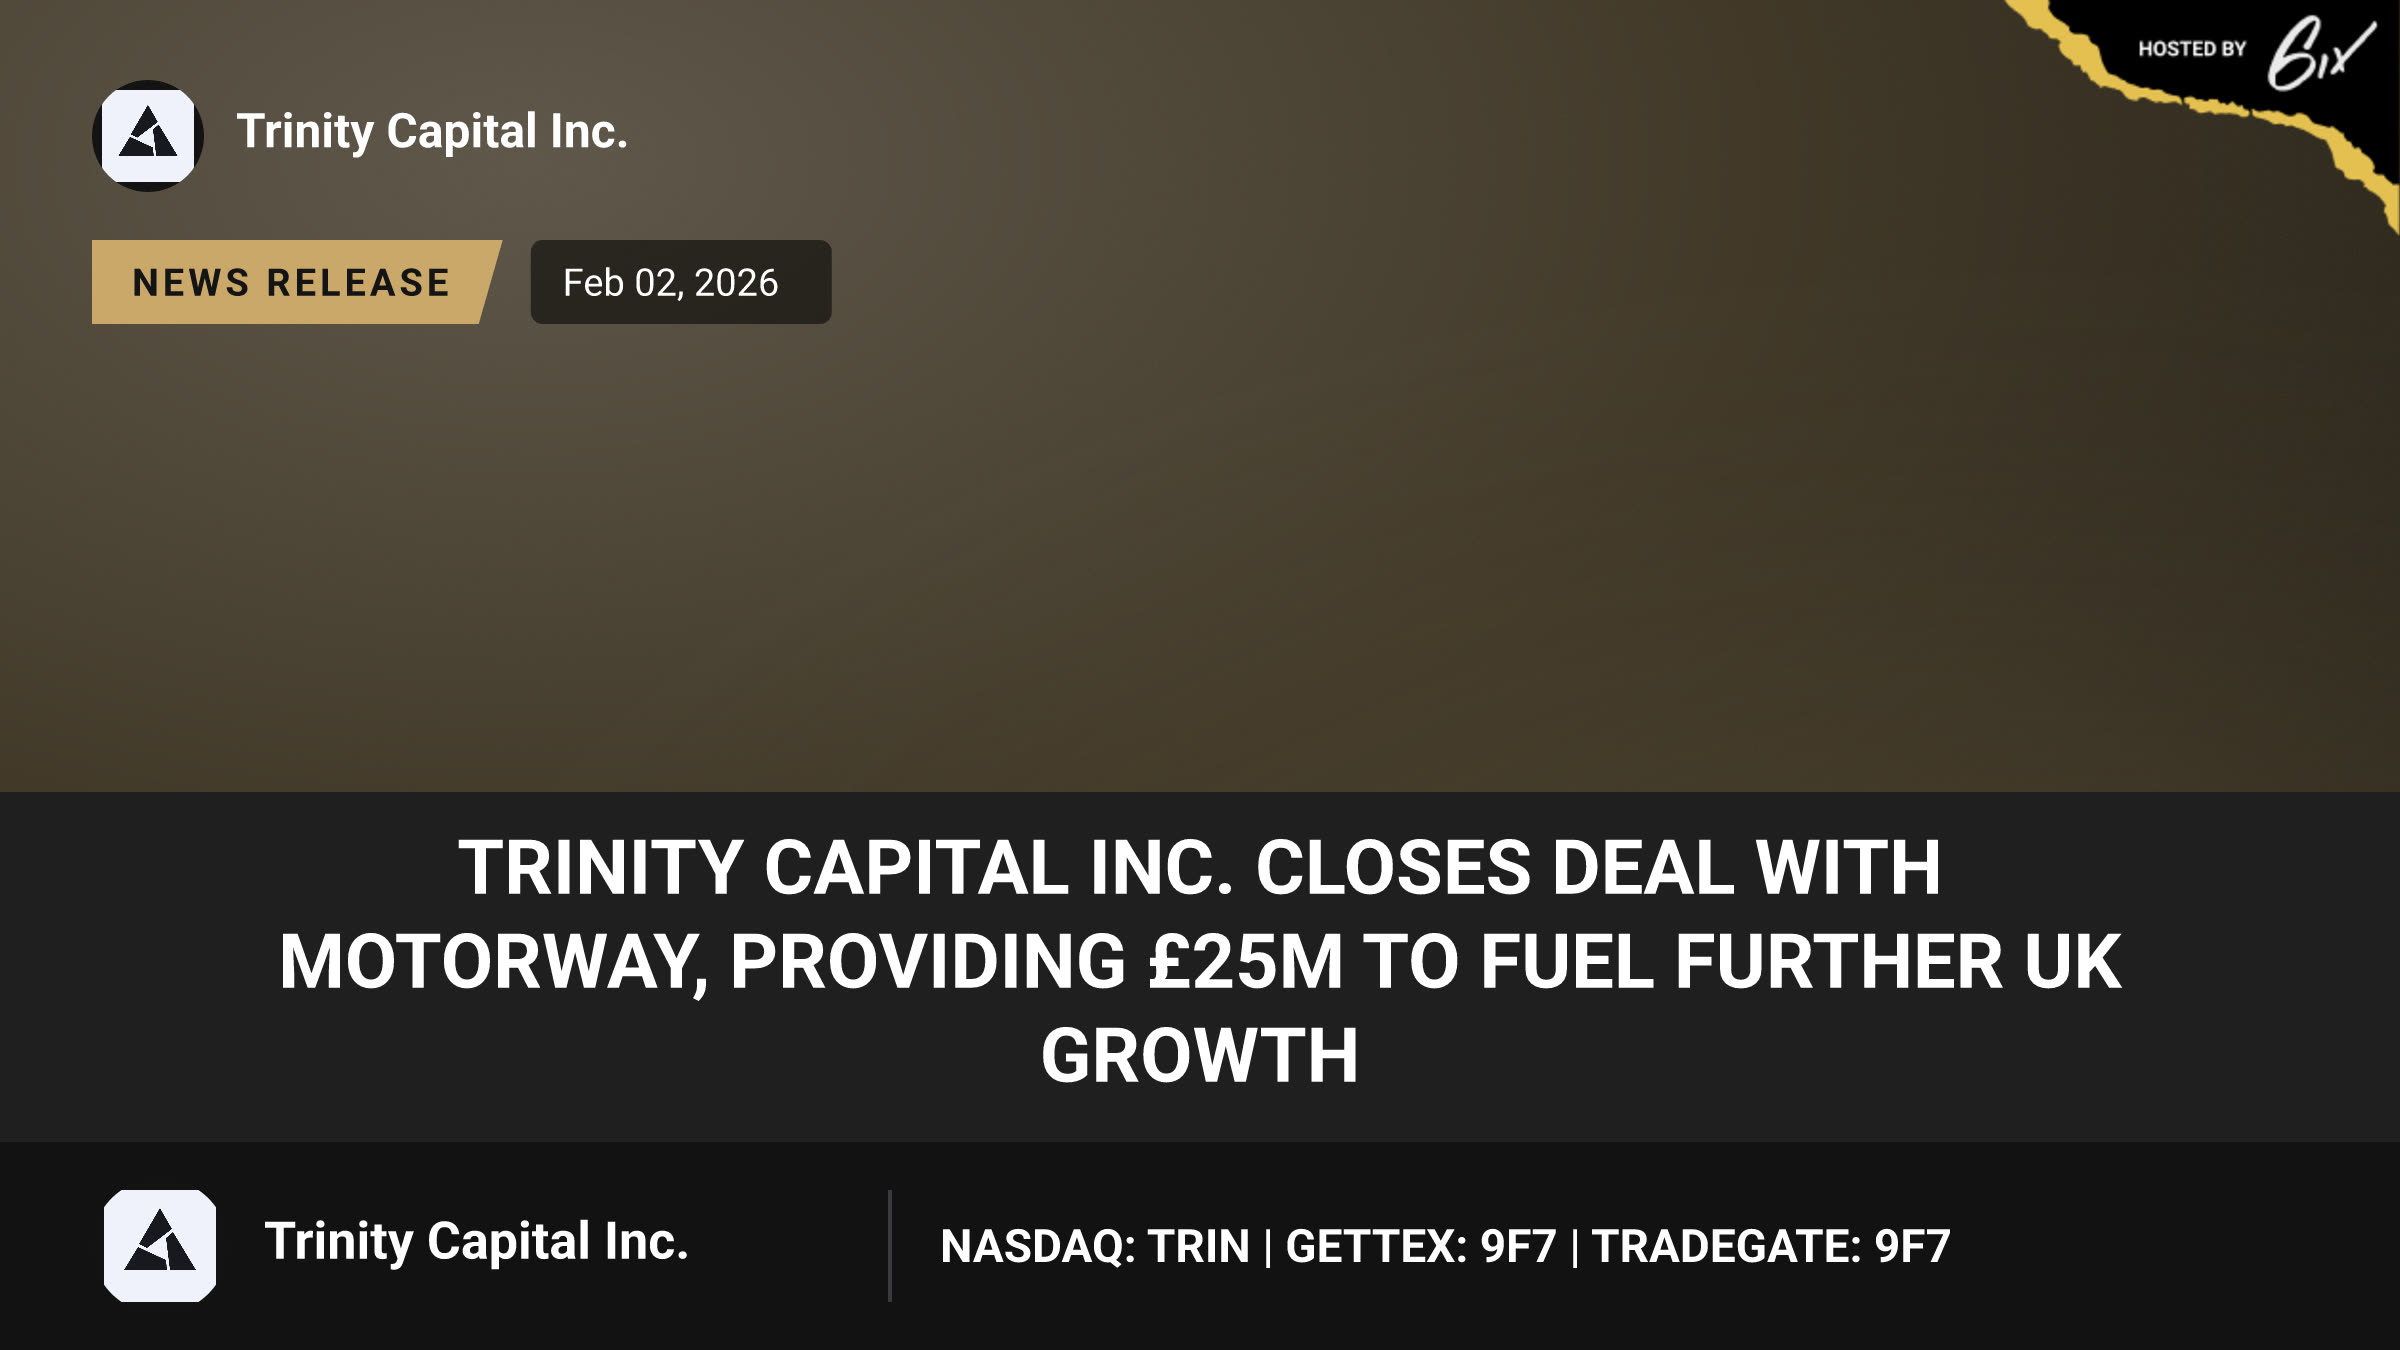
Task: Select the TRADEGATE: 9F7 ticker
Action: pyautogui.click(x=1771, y=1246)
